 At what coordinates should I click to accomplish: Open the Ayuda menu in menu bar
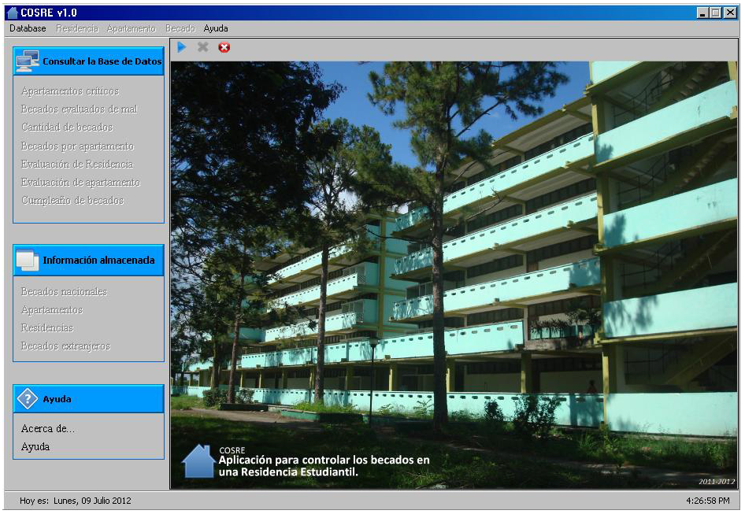pyautogui.click(x=216, y=29)
